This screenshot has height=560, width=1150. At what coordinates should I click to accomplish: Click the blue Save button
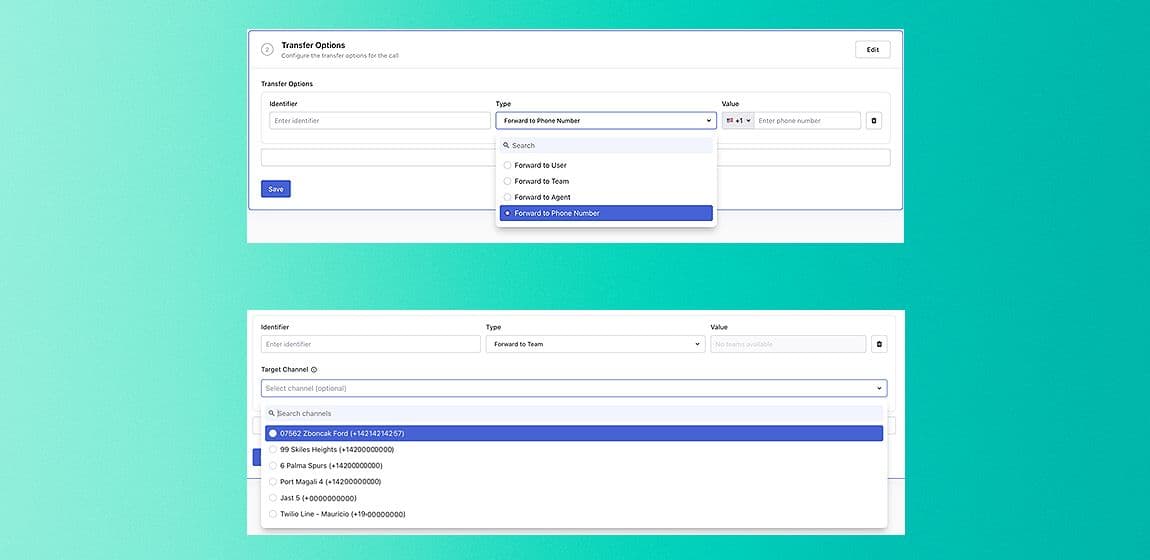coord(276,189)
